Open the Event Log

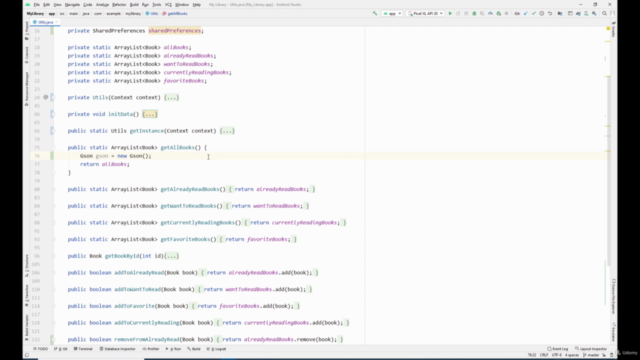click(558, 349)
